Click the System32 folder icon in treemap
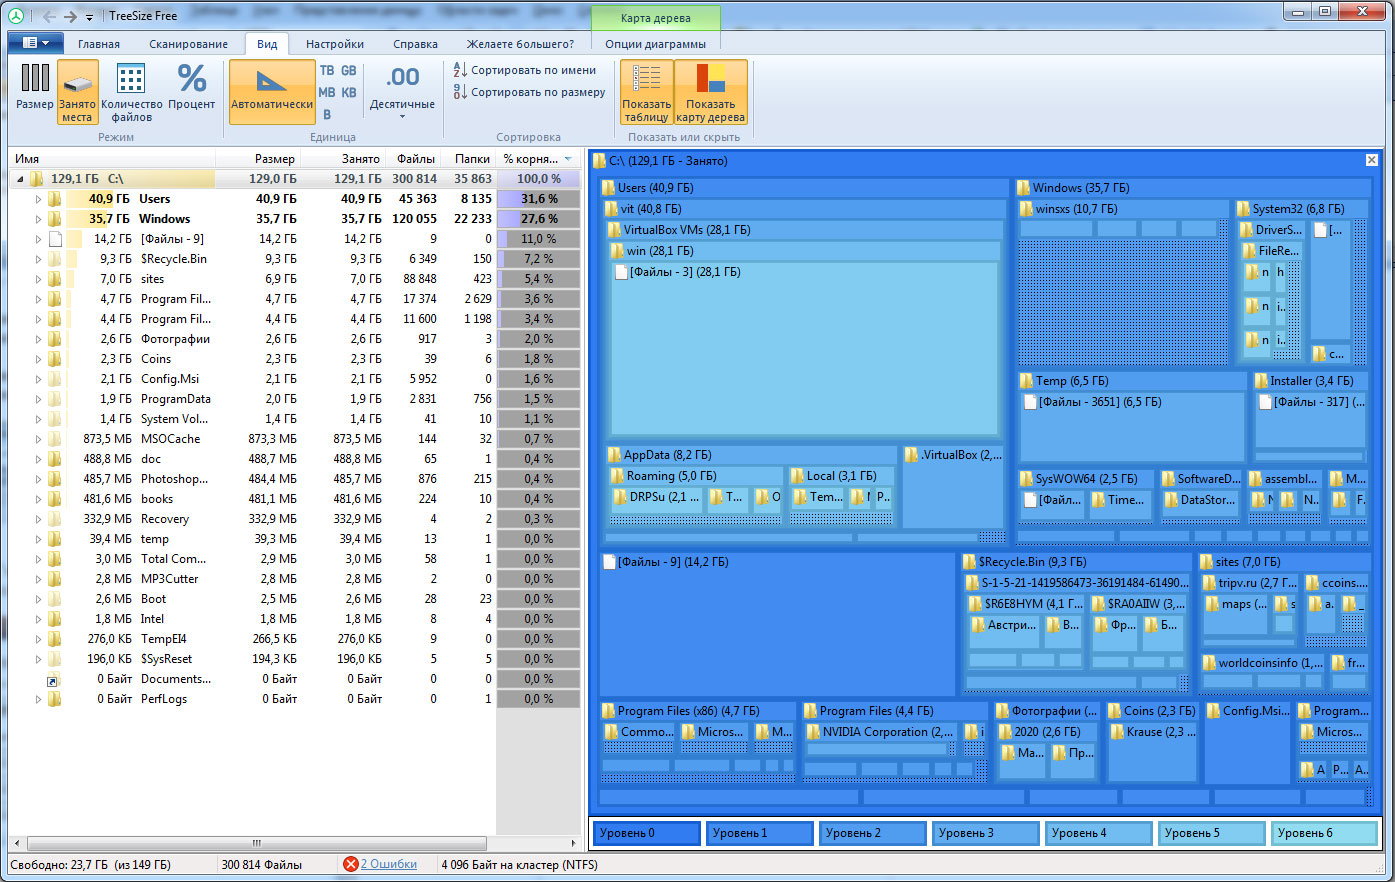This screenshot has height=882, width=1395. tap(1243, 209)
